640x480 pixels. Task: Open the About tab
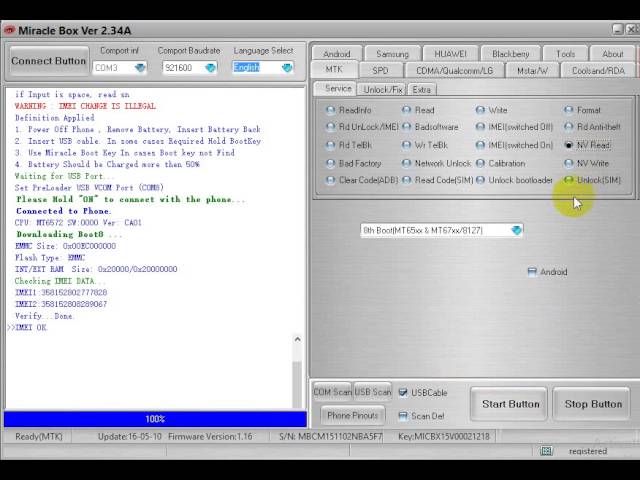tap(613, 54)
